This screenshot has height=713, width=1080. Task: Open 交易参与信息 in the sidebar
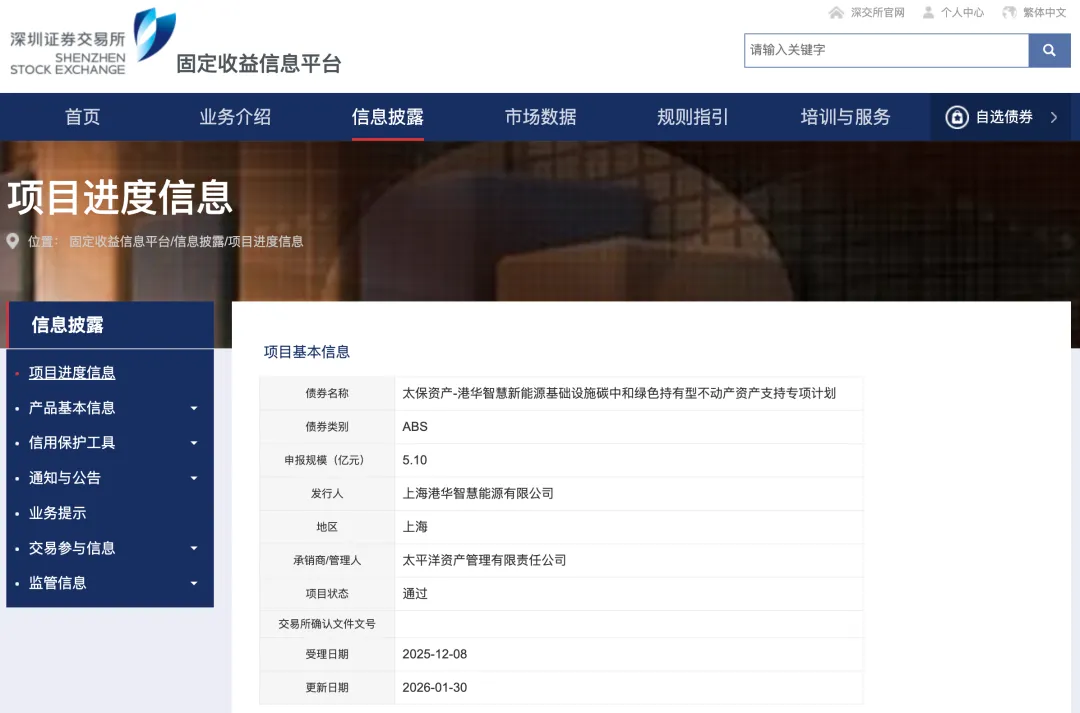point(72,548)
